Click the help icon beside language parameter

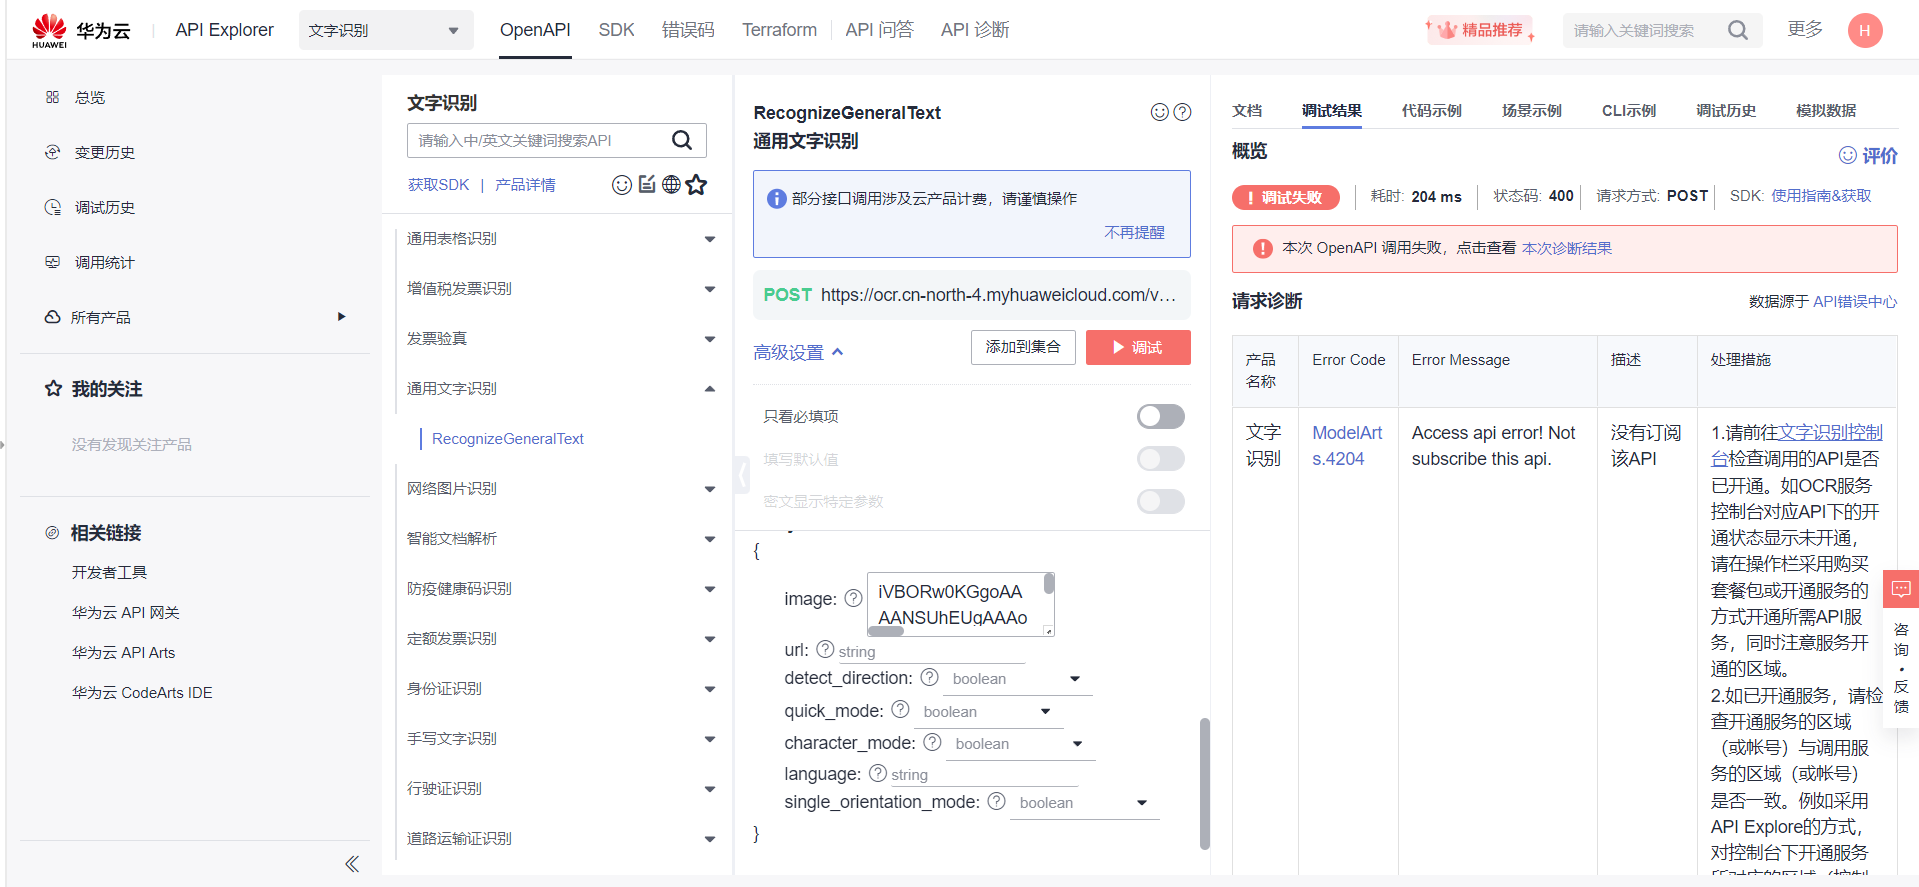[x=878, y=773]
